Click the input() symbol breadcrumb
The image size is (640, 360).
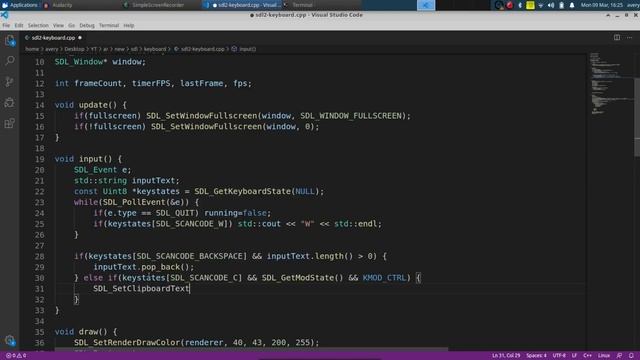pos(244,49)
